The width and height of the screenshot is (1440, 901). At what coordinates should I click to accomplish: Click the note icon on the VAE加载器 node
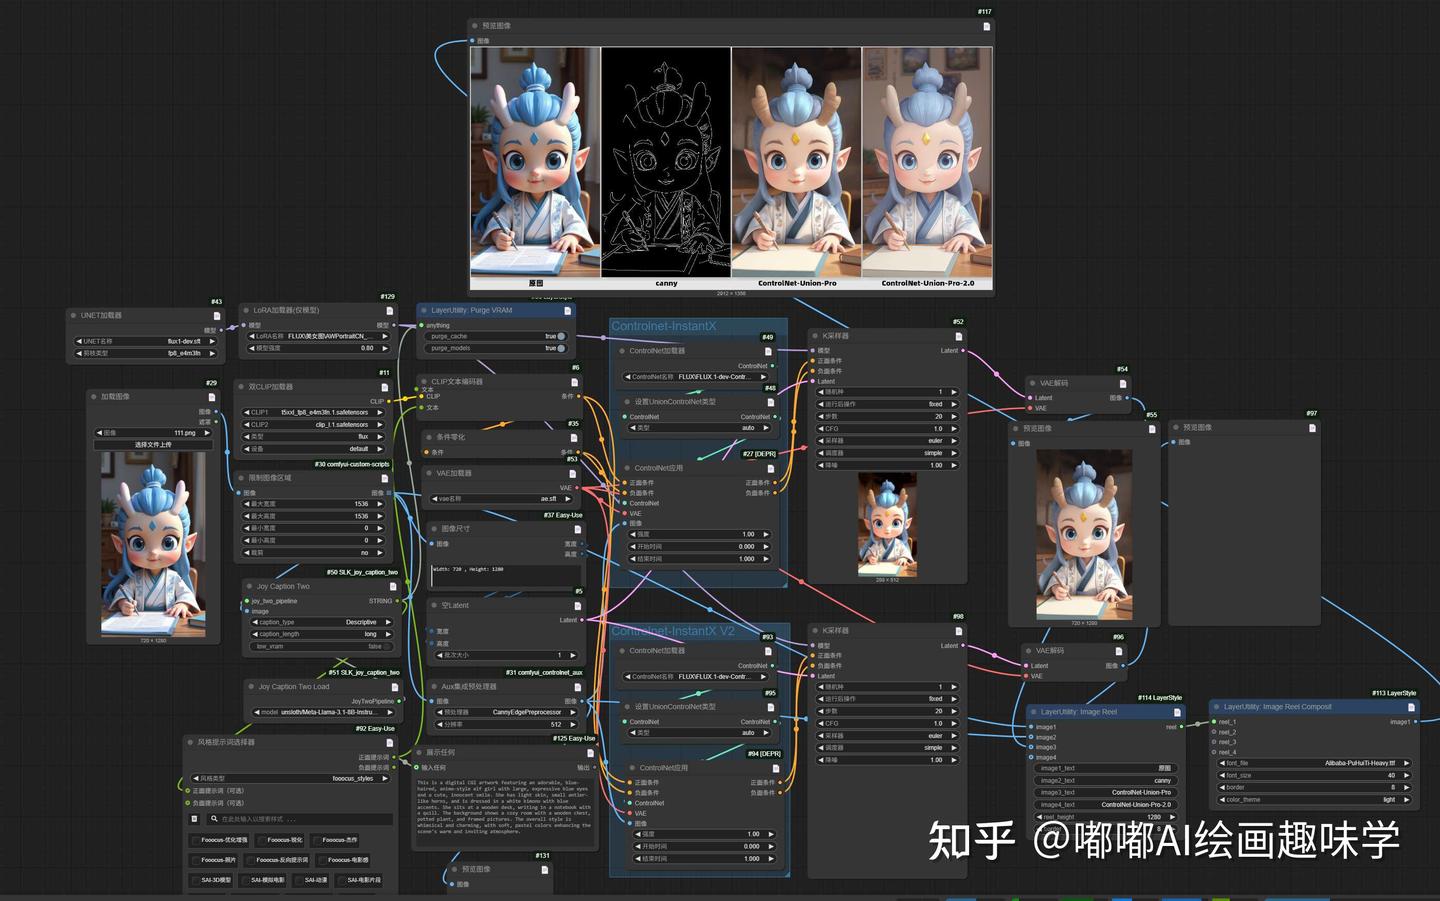point(572,473)
